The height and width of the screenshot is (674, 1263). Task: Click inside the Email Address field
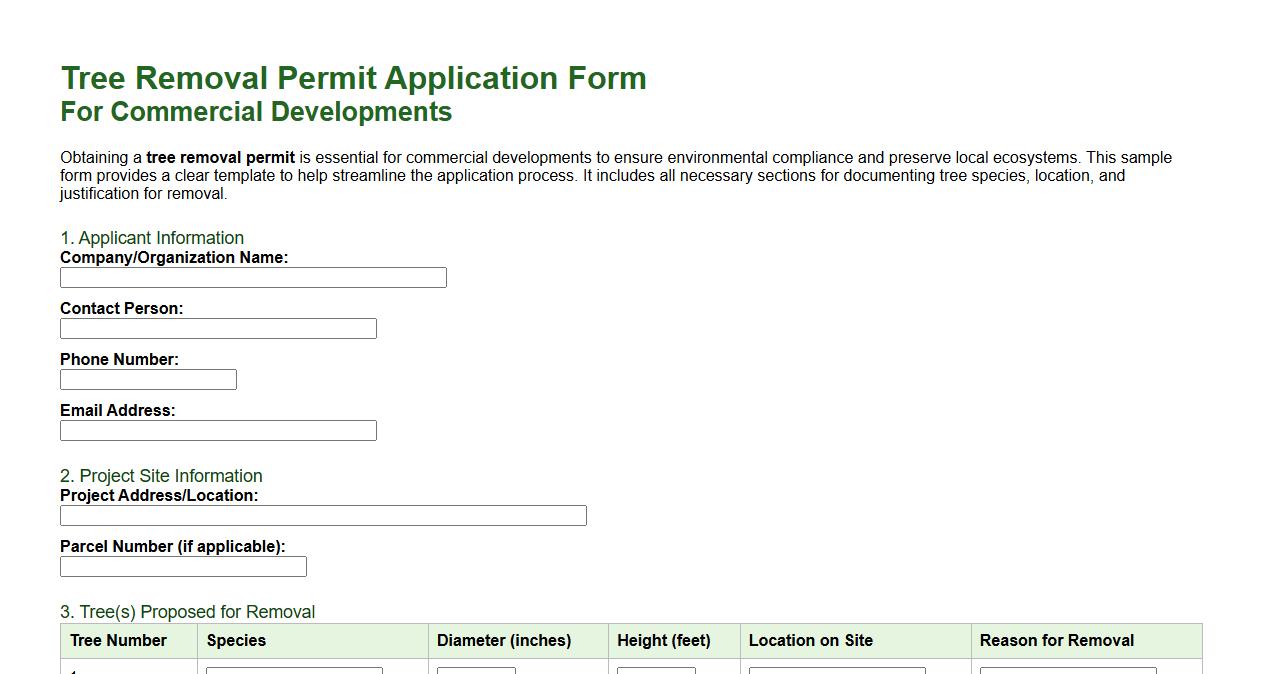point(218,430)
